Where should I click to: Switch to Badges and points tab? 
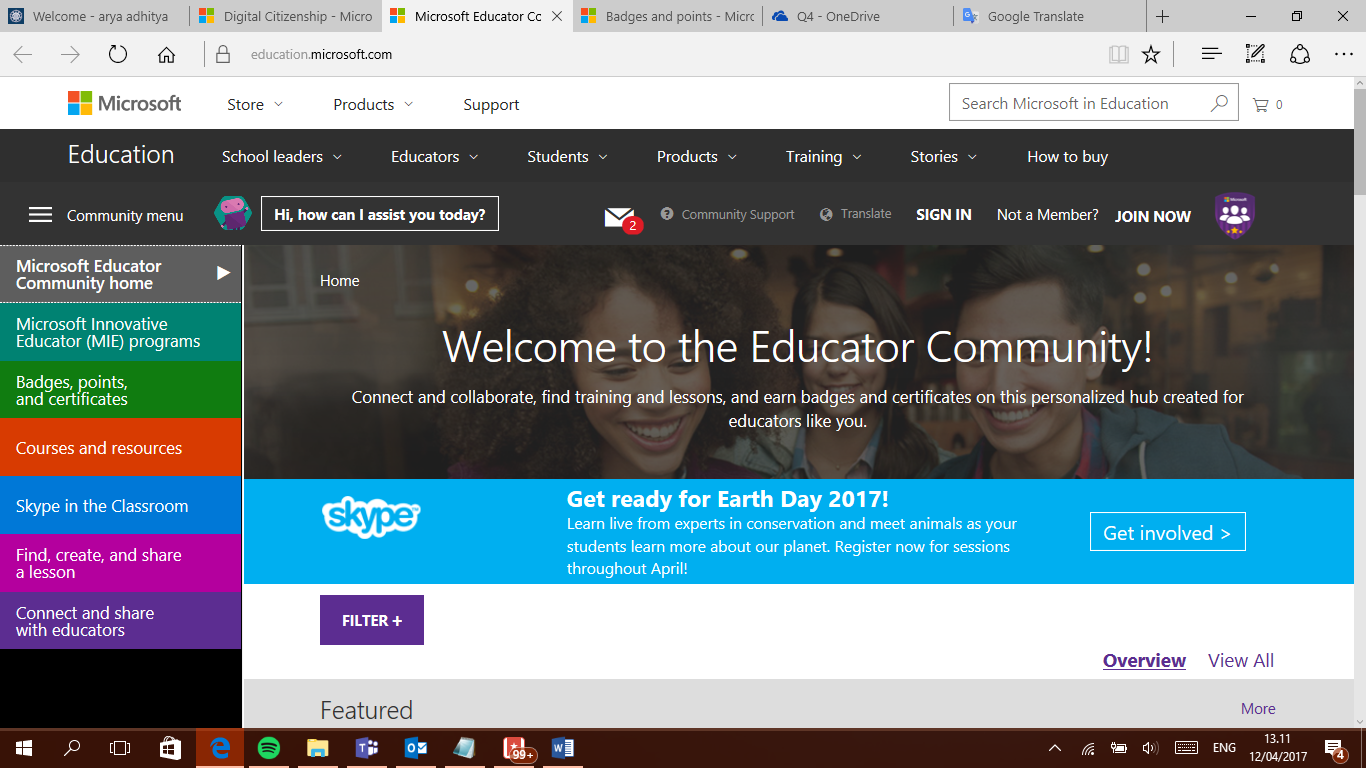tap(667, 16)
